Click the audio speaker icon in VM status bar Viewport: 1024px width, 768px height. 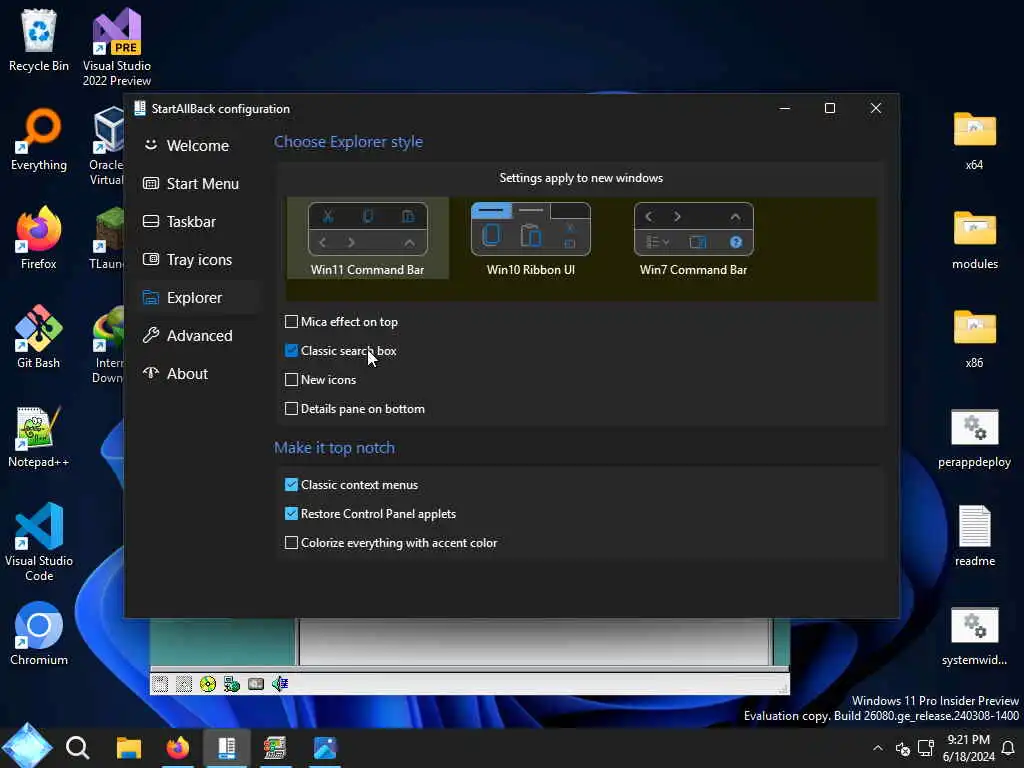click(x=280, y=684)
